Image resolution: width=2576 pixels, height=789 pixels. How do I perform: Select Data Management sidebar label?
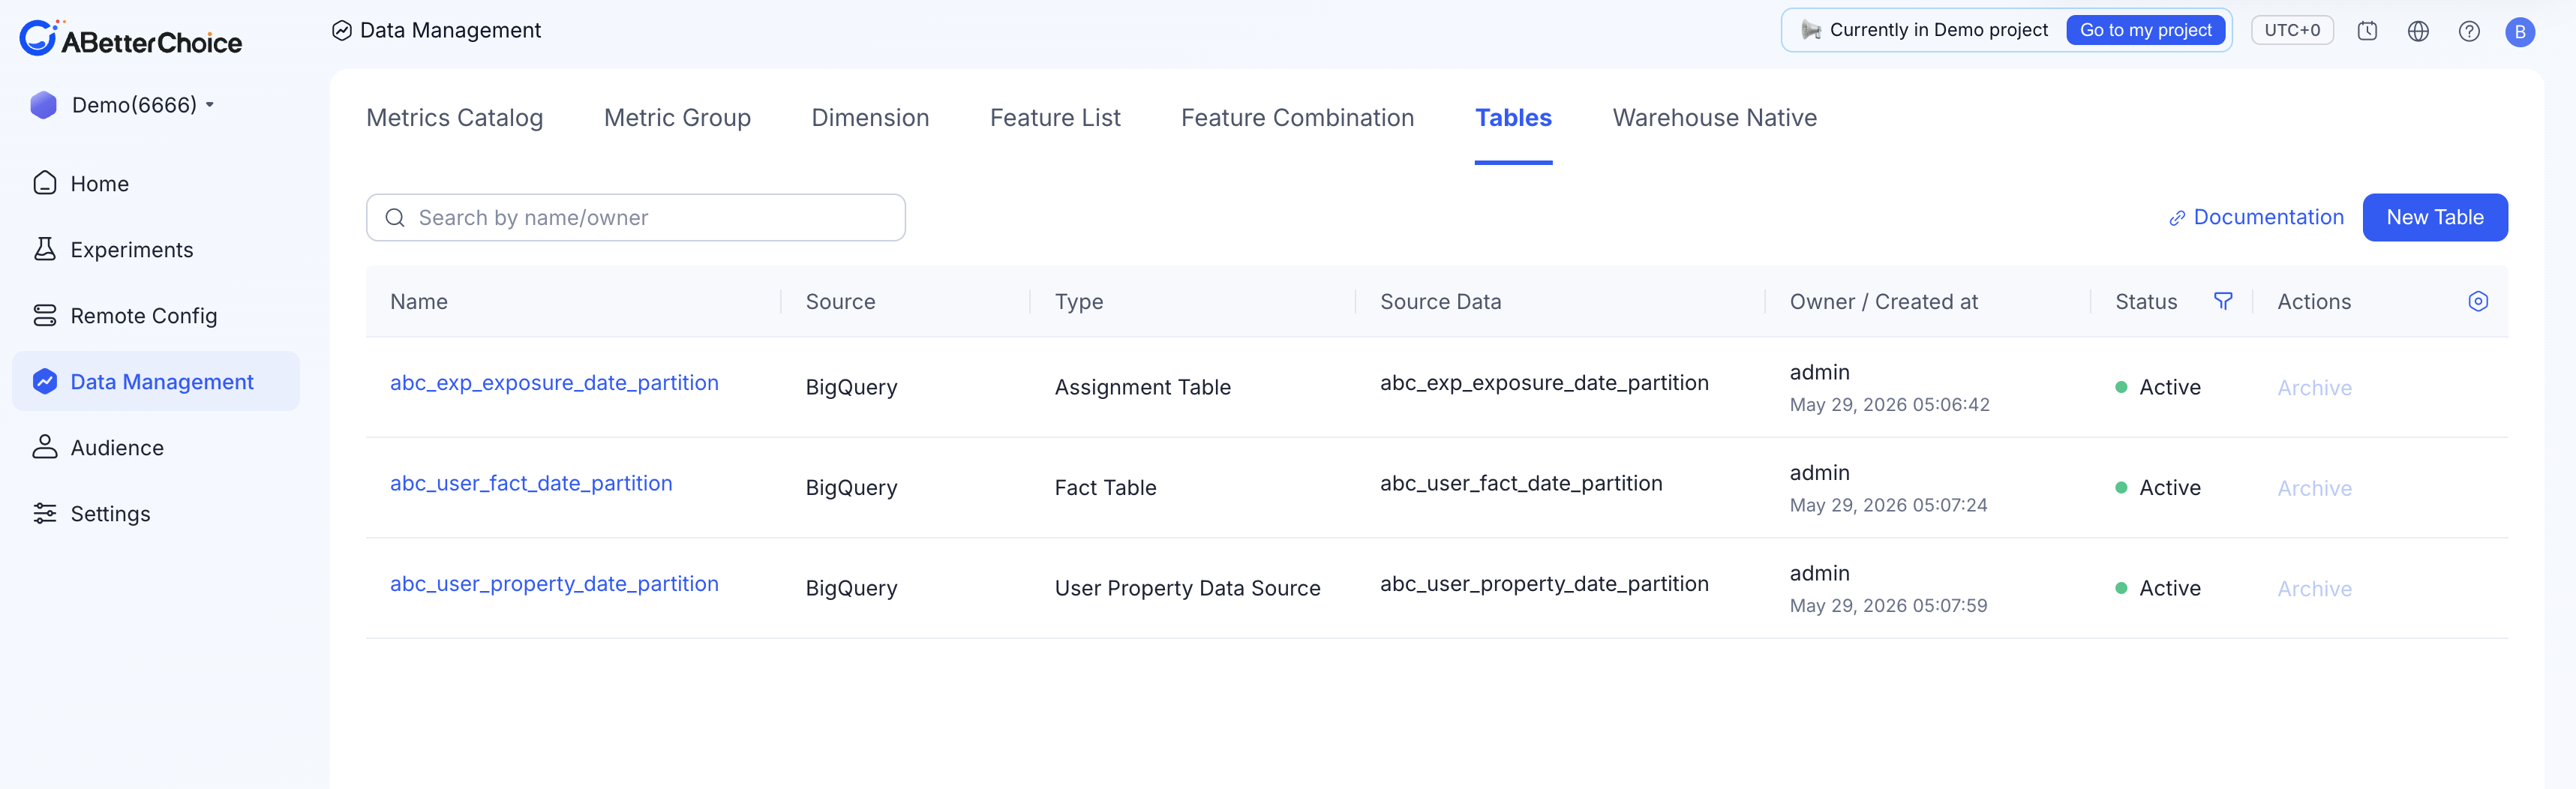162,382
